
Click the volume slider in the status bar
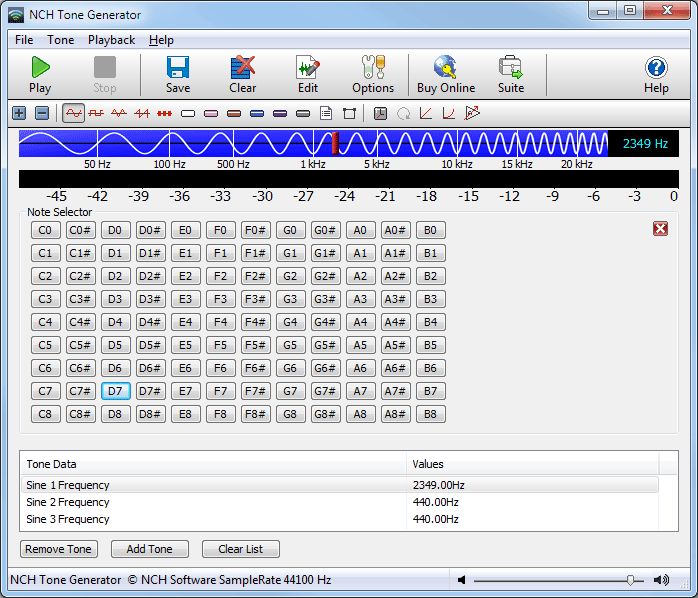pos(630,580)
